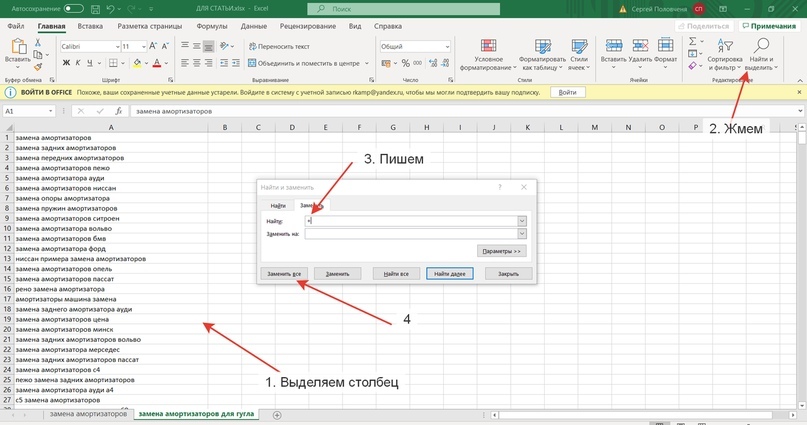Switch to the Формулы ribbon tab
The image size is (807, 425).
[212, 26]
